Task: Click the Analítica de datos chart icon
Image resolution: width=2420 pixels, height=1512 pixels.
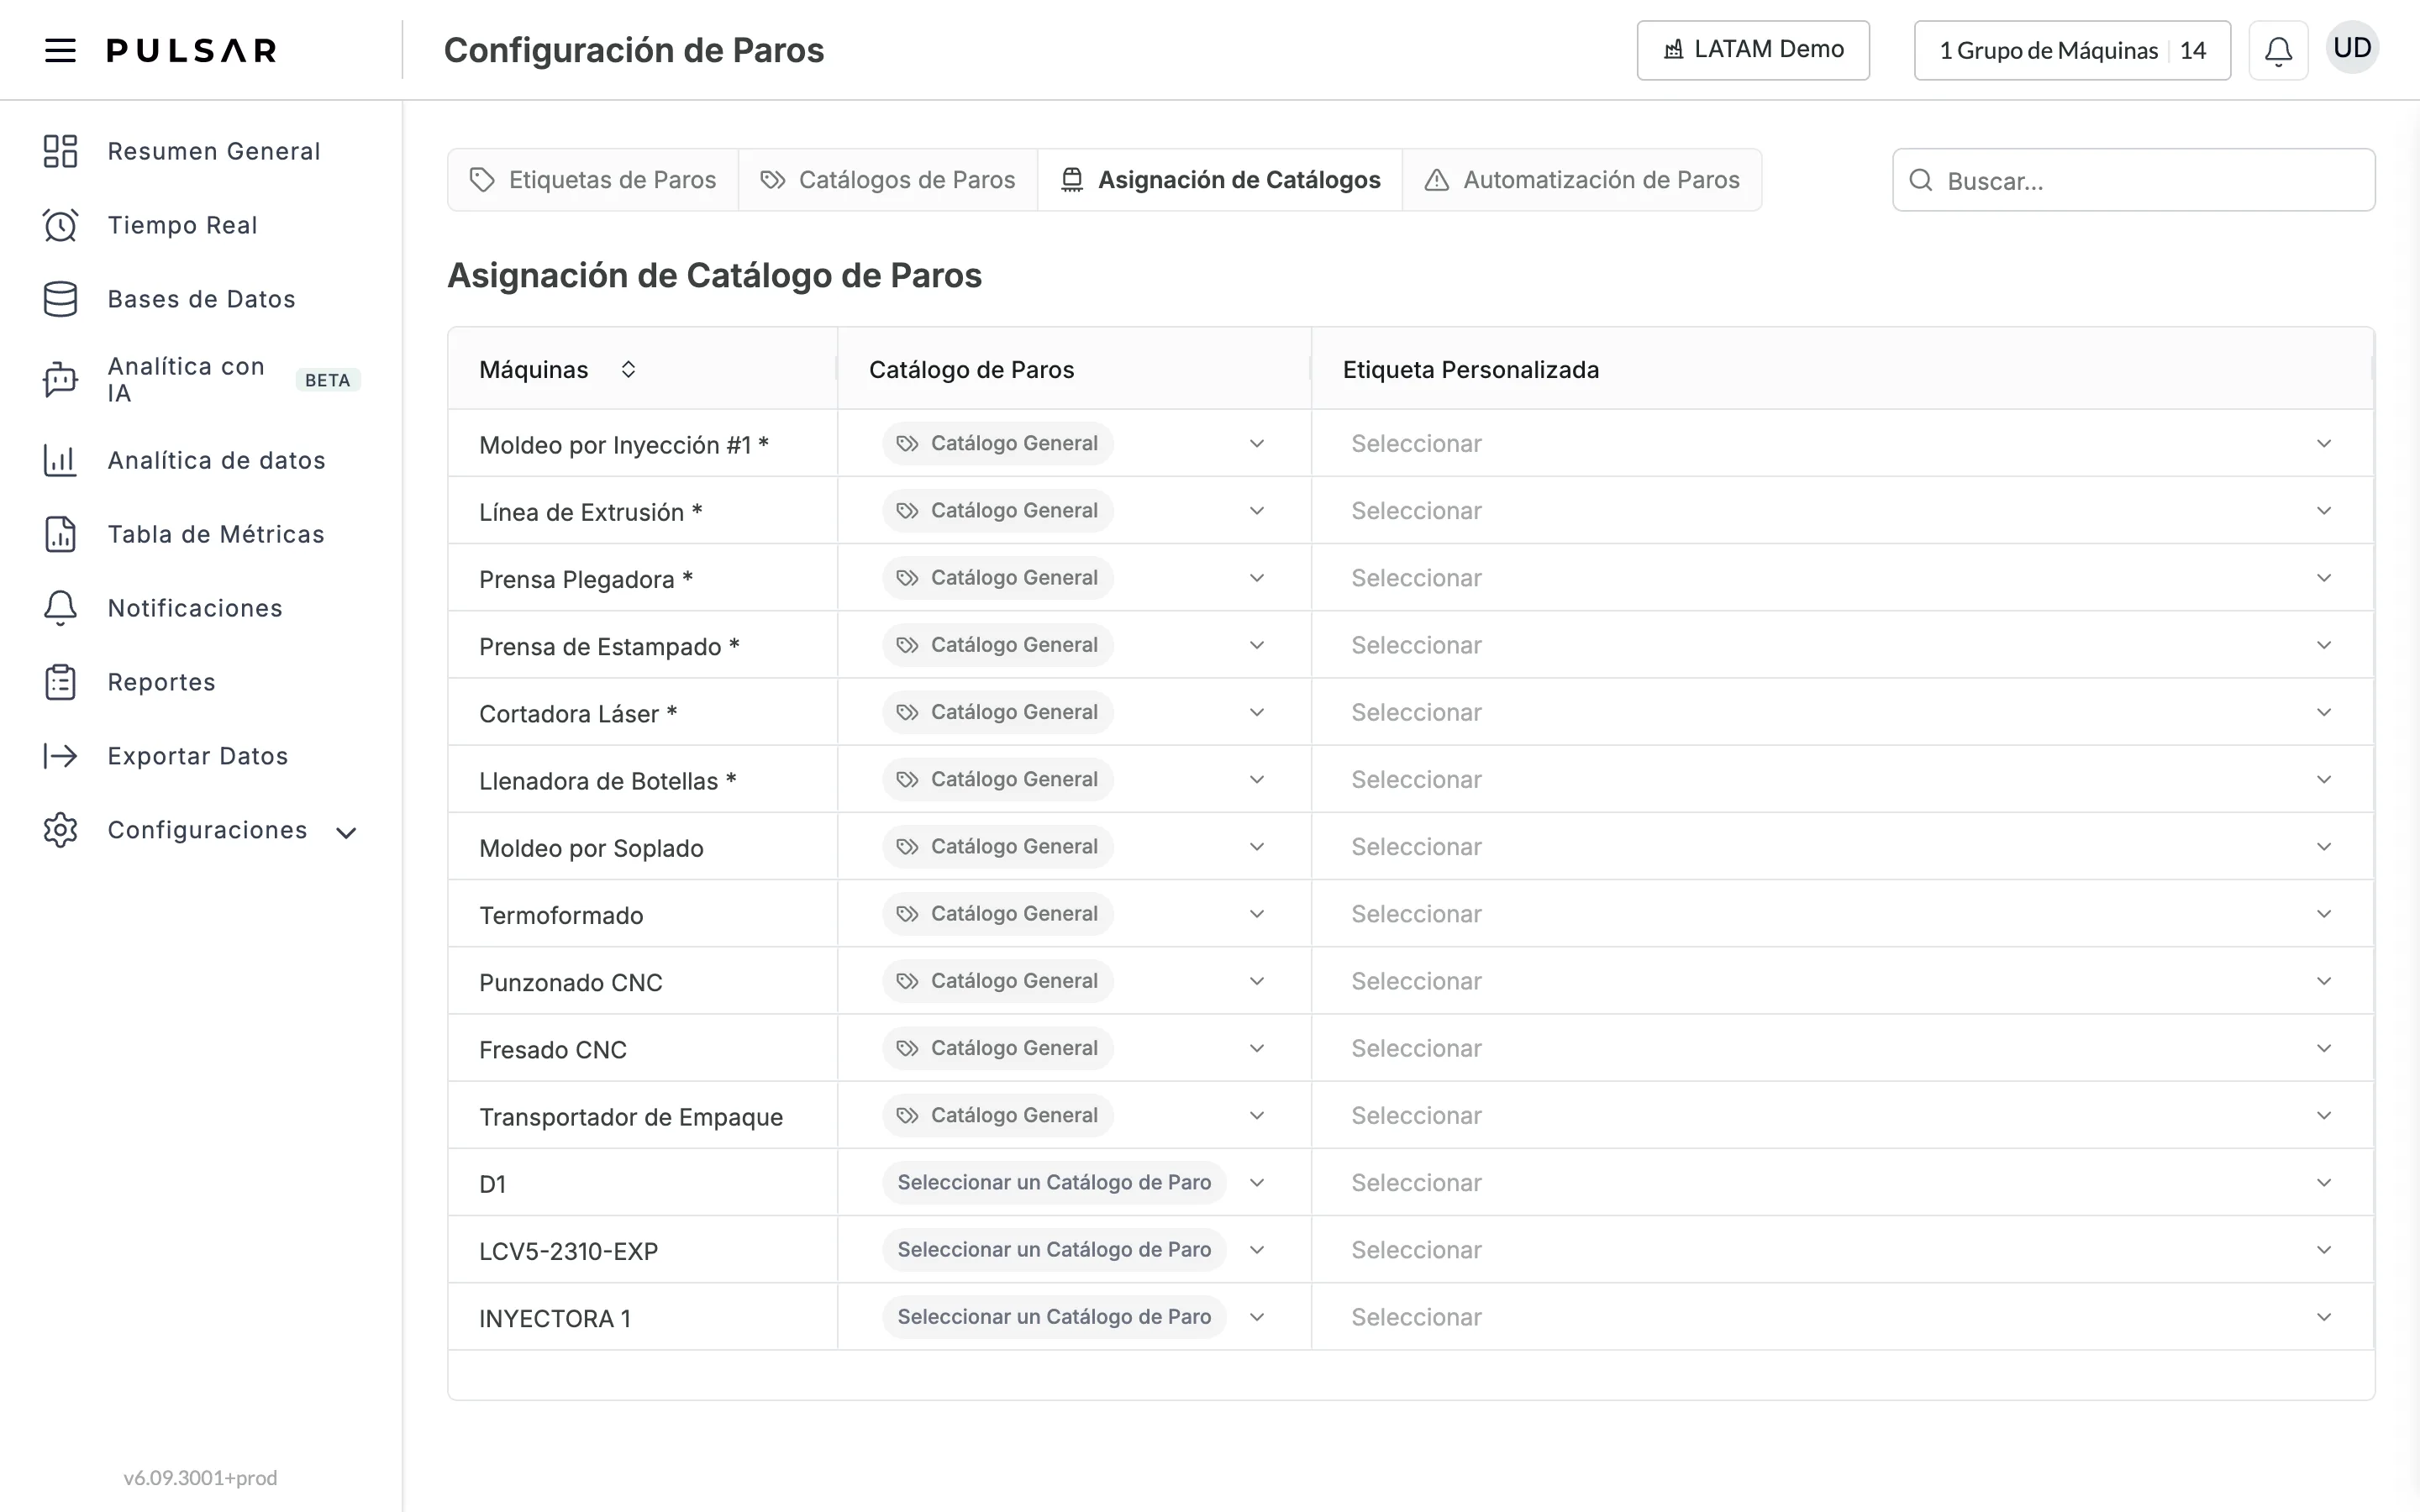Action: [x=60, y=460]
